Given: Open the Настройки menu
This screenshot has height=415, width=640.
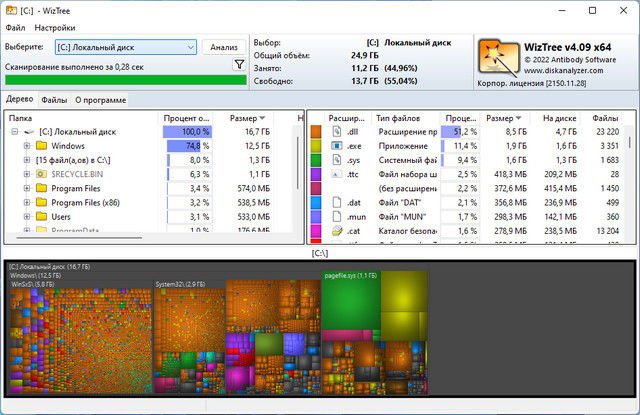Looking at the screenshot, I should (54, 27).
